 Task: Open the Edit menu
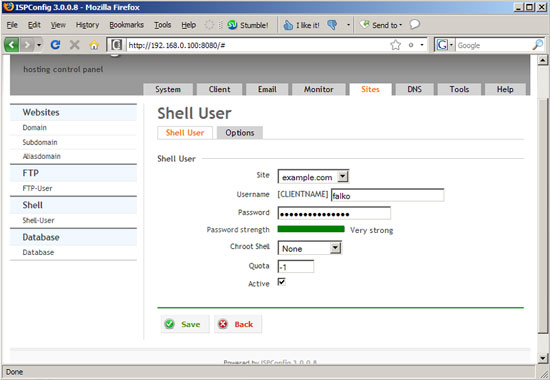(x=34, y=25)
